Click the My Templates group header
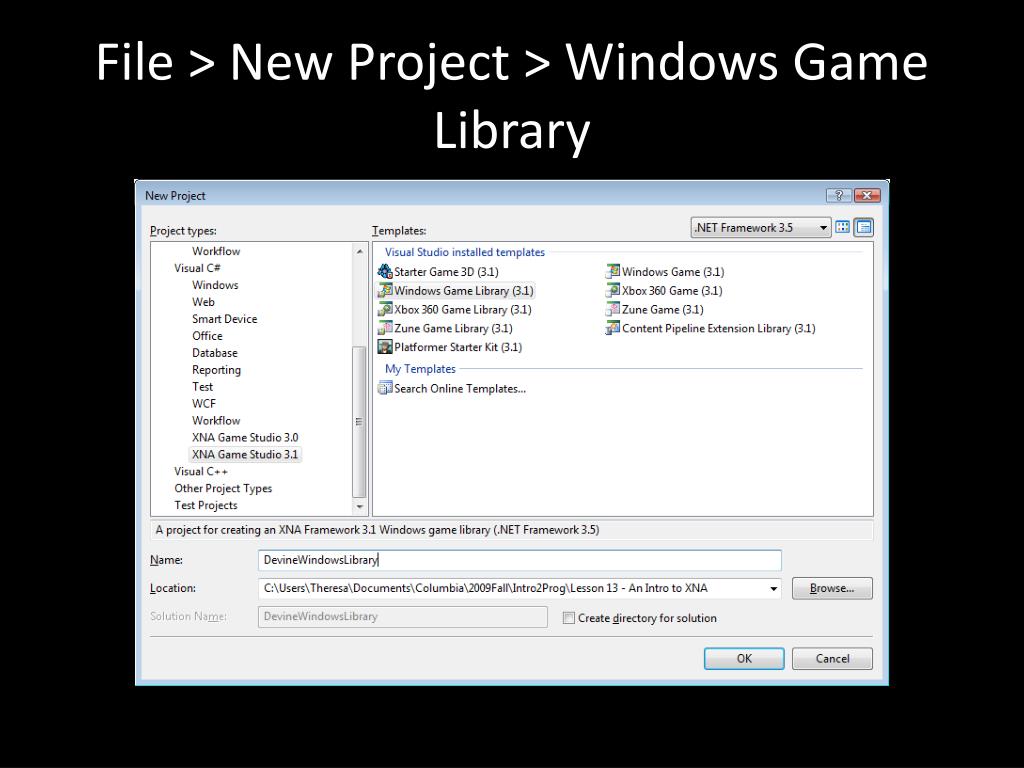 point(420,369)
